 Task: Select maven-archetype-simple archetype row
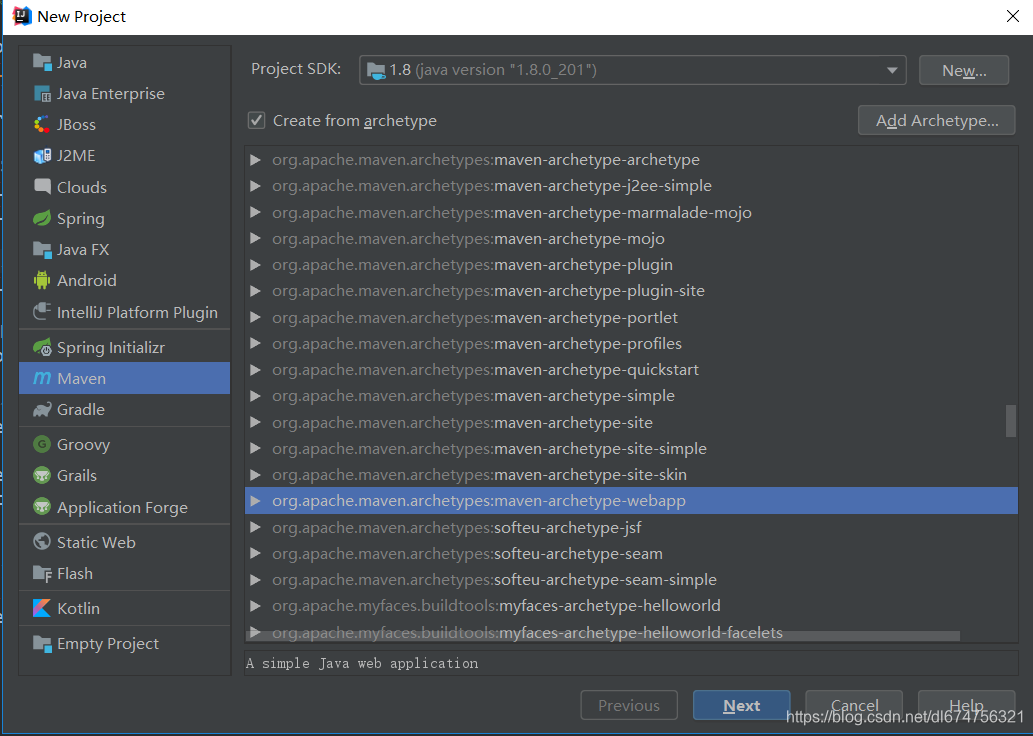[631, 396]
